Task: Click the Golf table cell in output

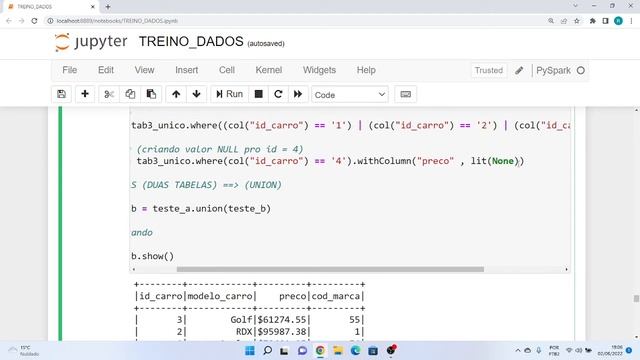Action: [241, 320]
